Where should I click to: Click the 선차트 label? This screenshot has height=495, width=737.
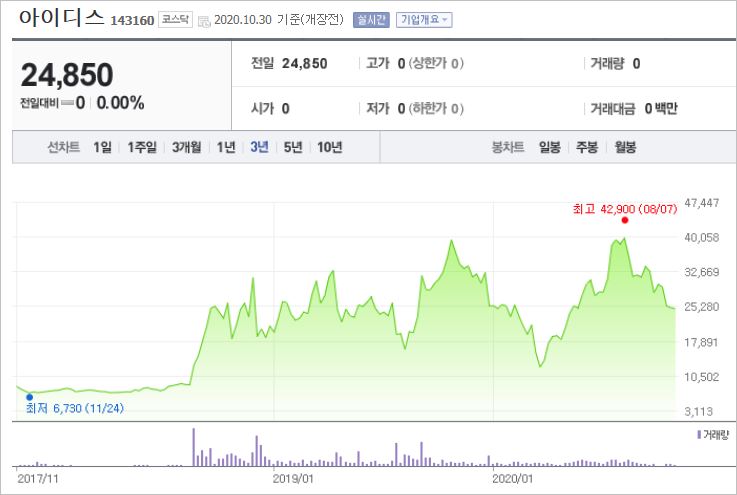(x=63, y=147)
